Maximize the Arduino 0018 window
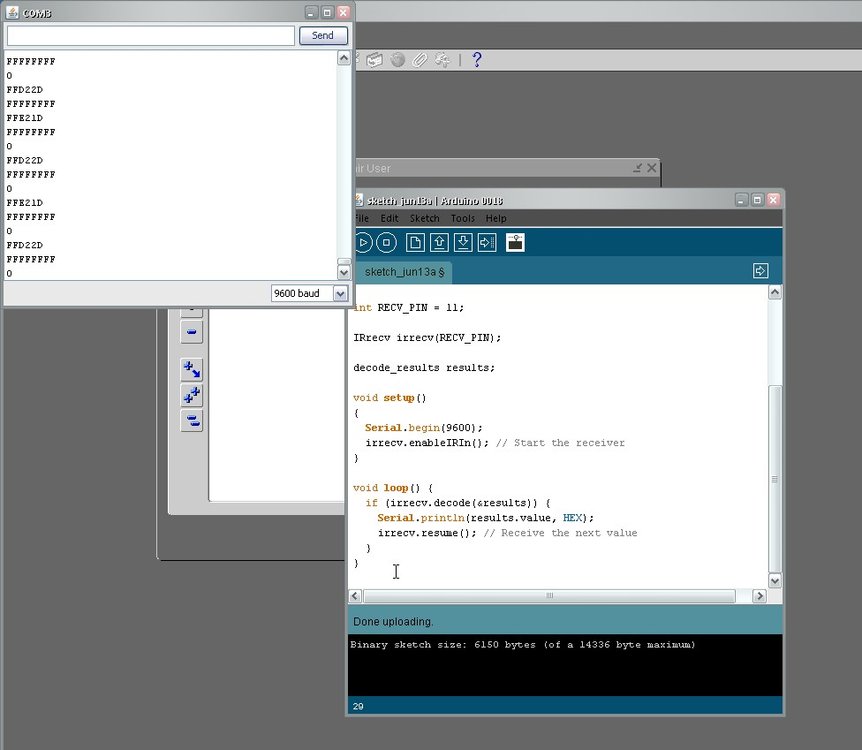Viewport: 862px width, 750px height. click(757, 200)
